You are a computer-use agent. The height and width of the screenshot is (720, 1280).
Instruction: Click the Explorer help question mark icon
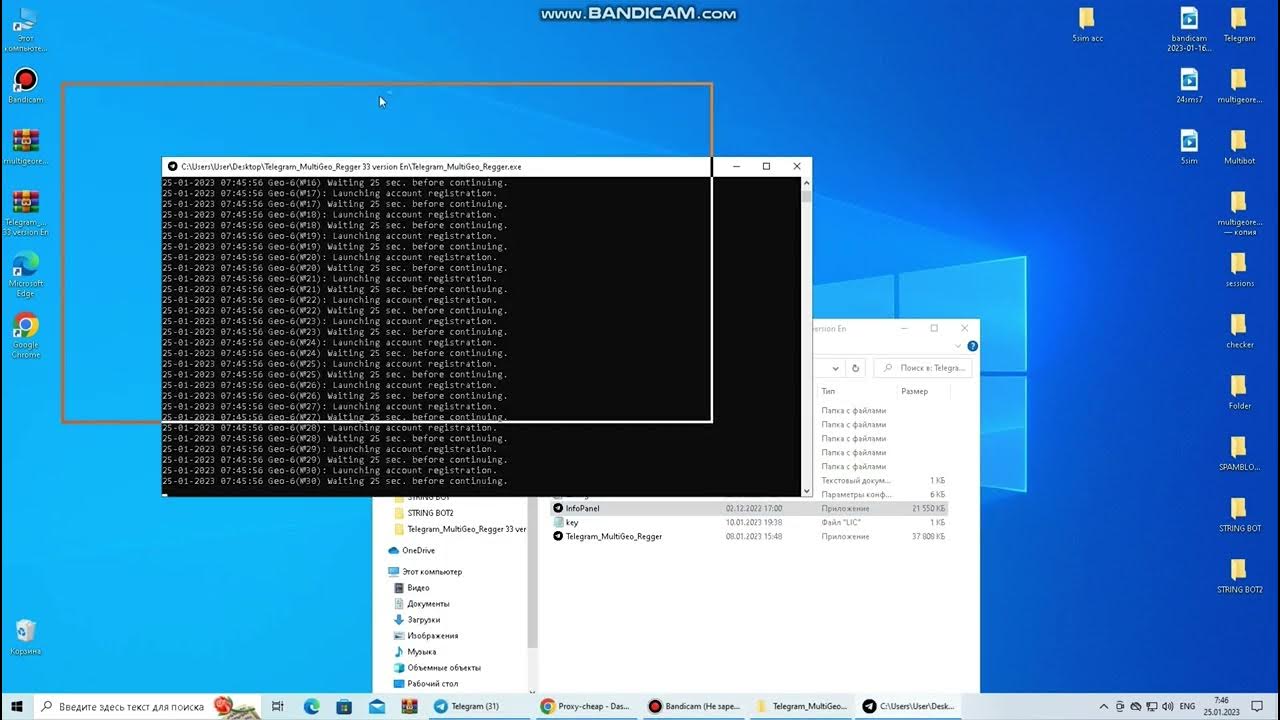coord(972,346)
